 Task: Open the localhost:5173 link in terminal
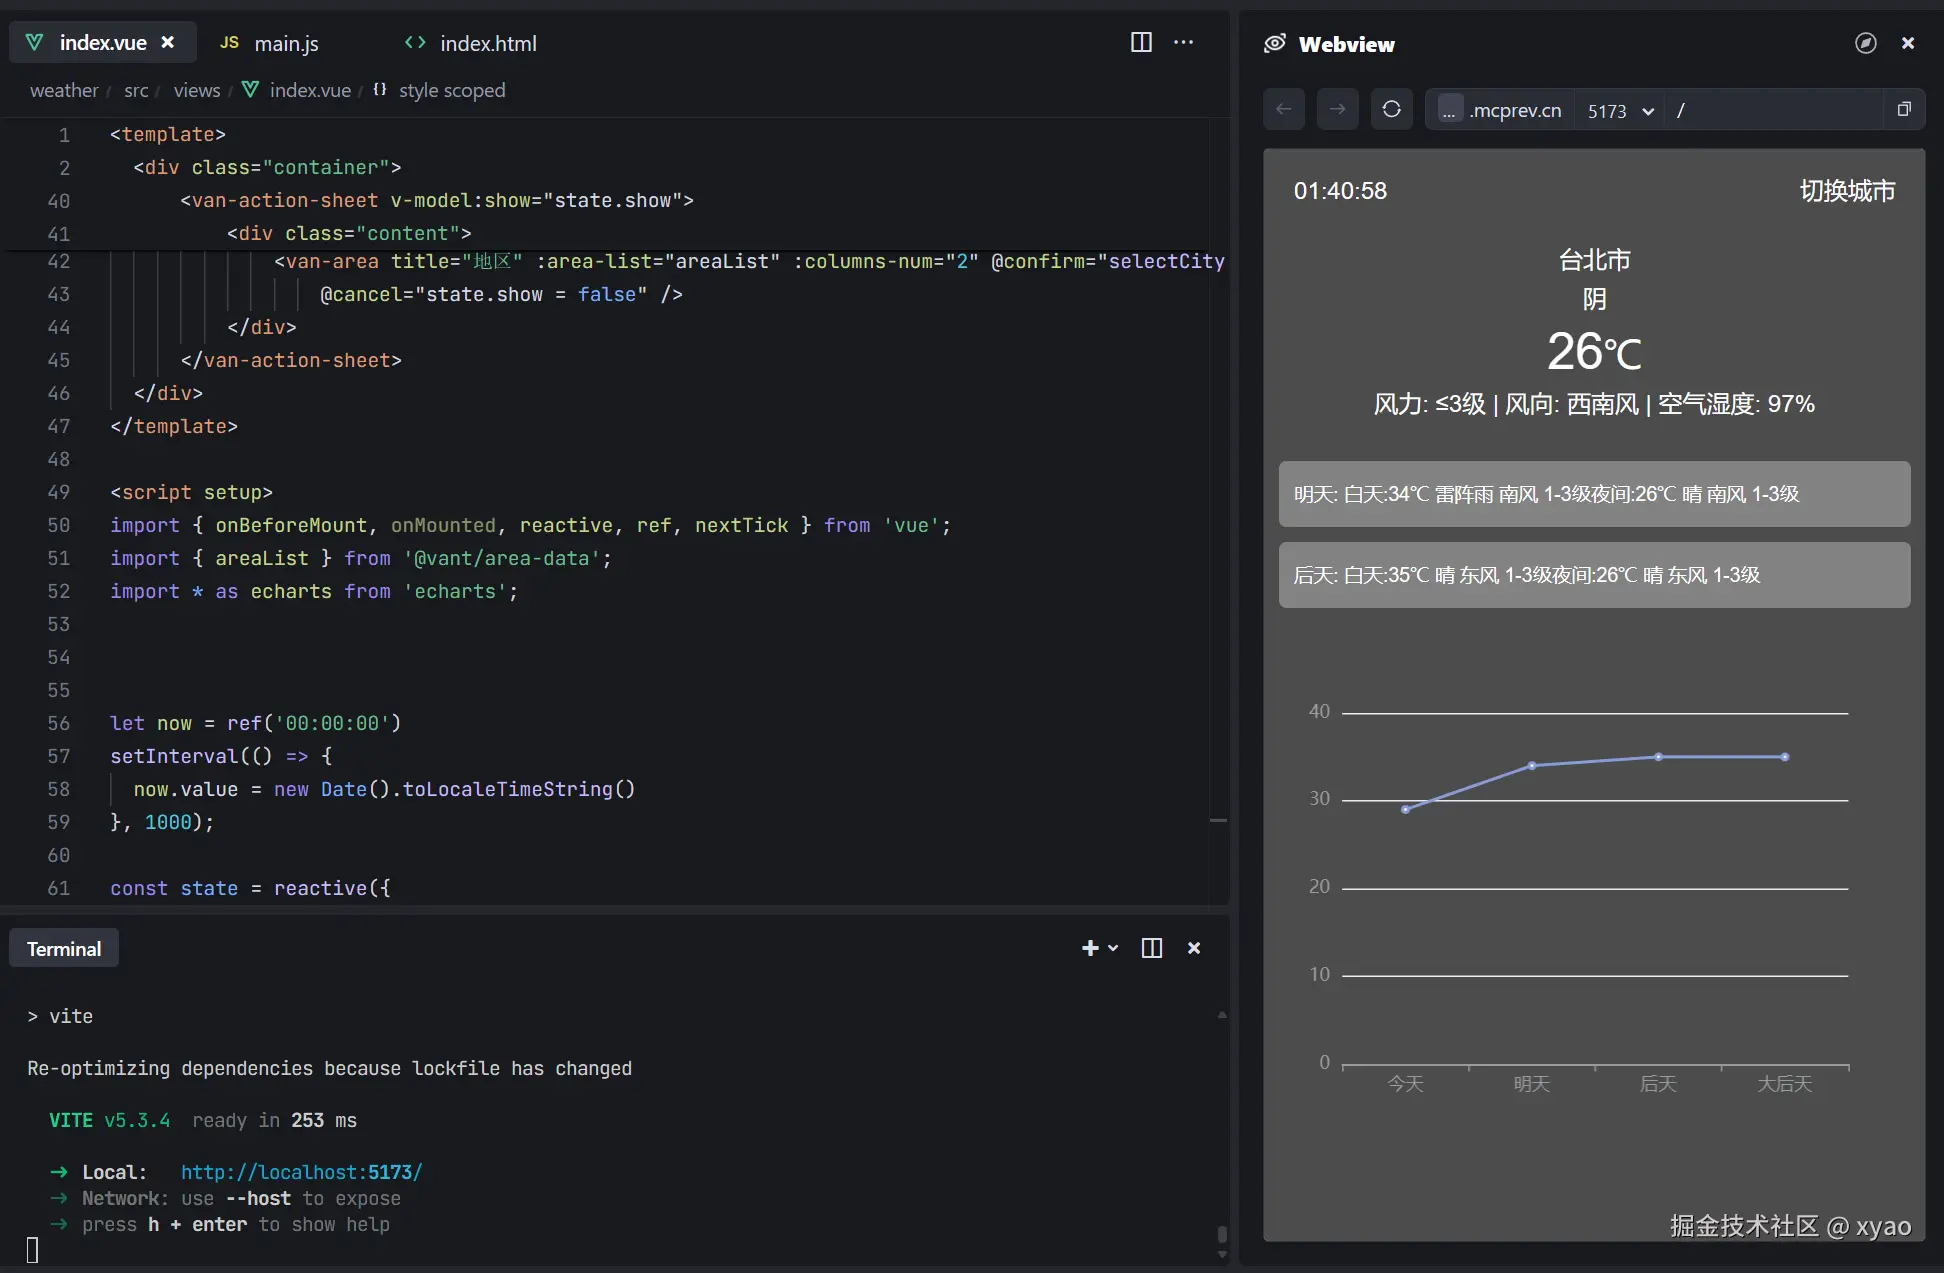301,1172
